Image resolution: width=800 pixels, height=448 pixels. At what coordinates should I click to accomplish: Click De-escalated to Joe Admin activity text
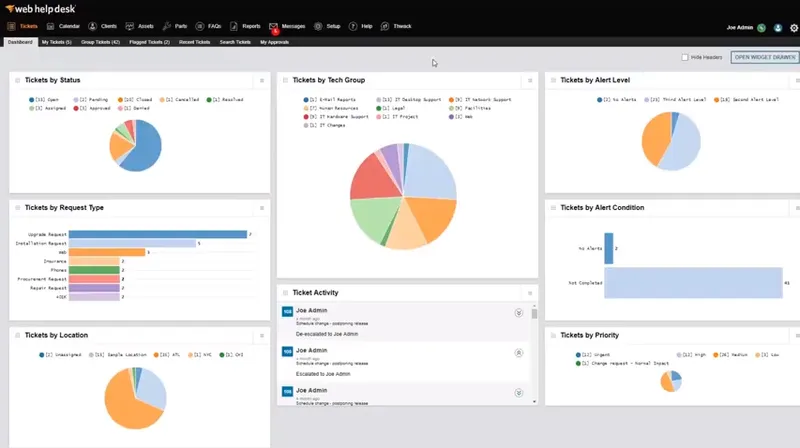click(x=327, y=334)
